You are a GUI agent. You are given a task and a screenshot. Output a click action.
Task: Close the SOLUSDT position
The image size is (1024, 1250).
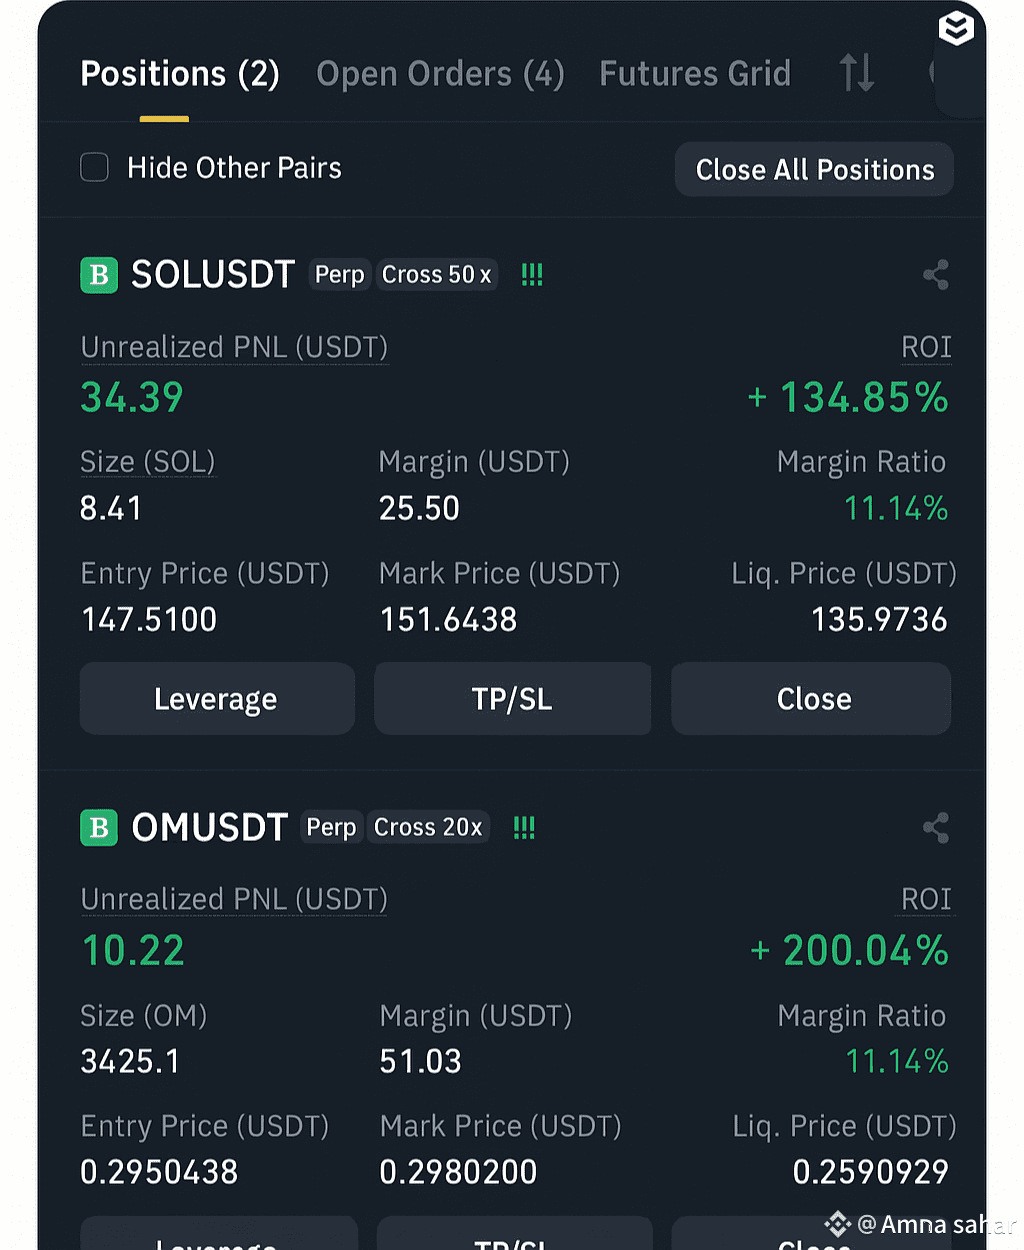(x=813, y=699)
